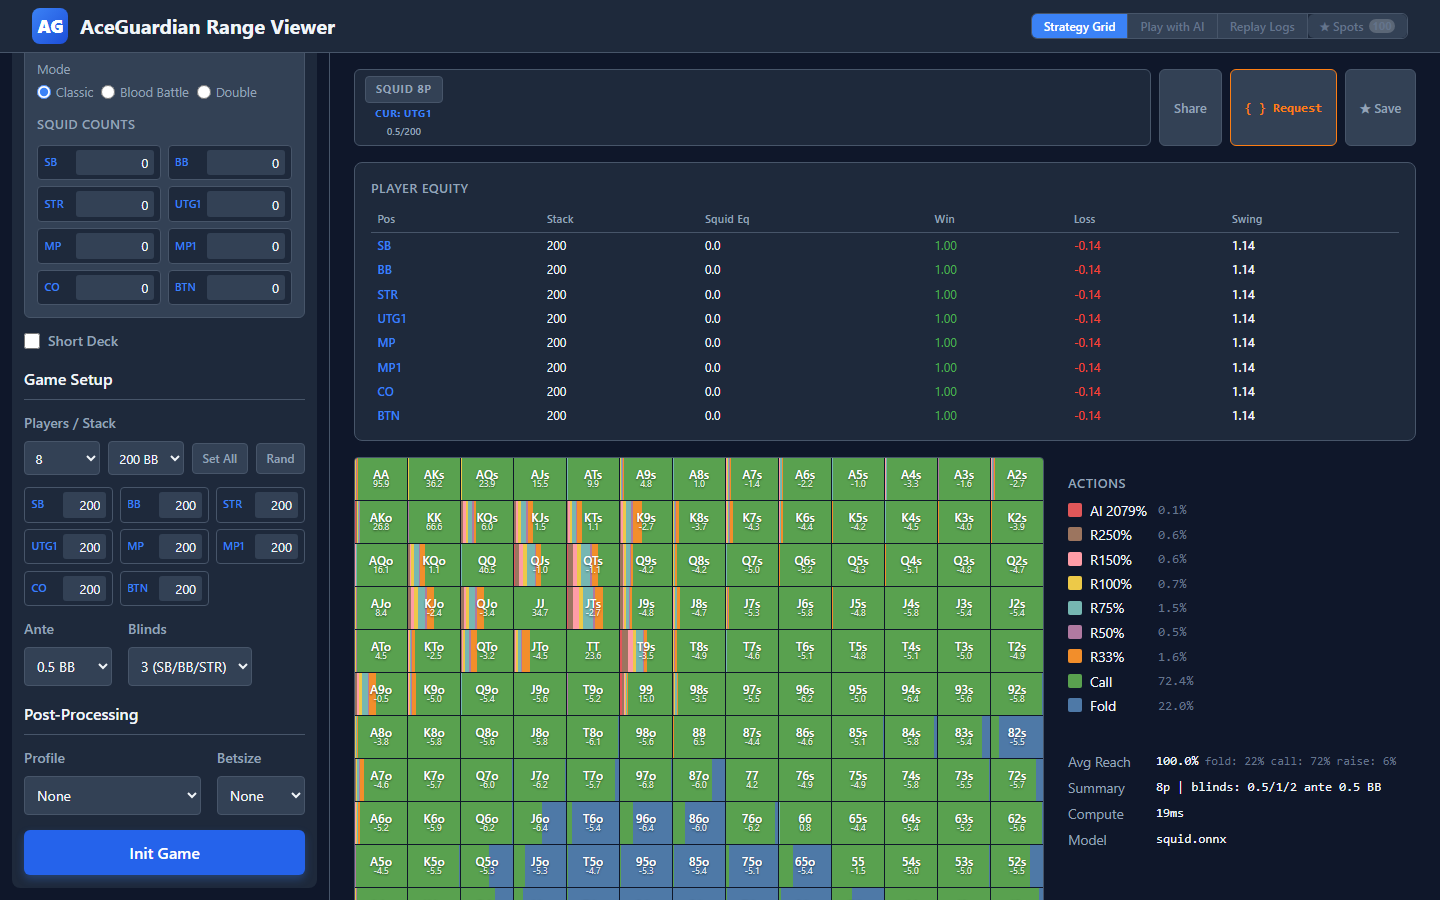
Task: Click the UTG1 stack input field
Action: click(x=84, y=546)
